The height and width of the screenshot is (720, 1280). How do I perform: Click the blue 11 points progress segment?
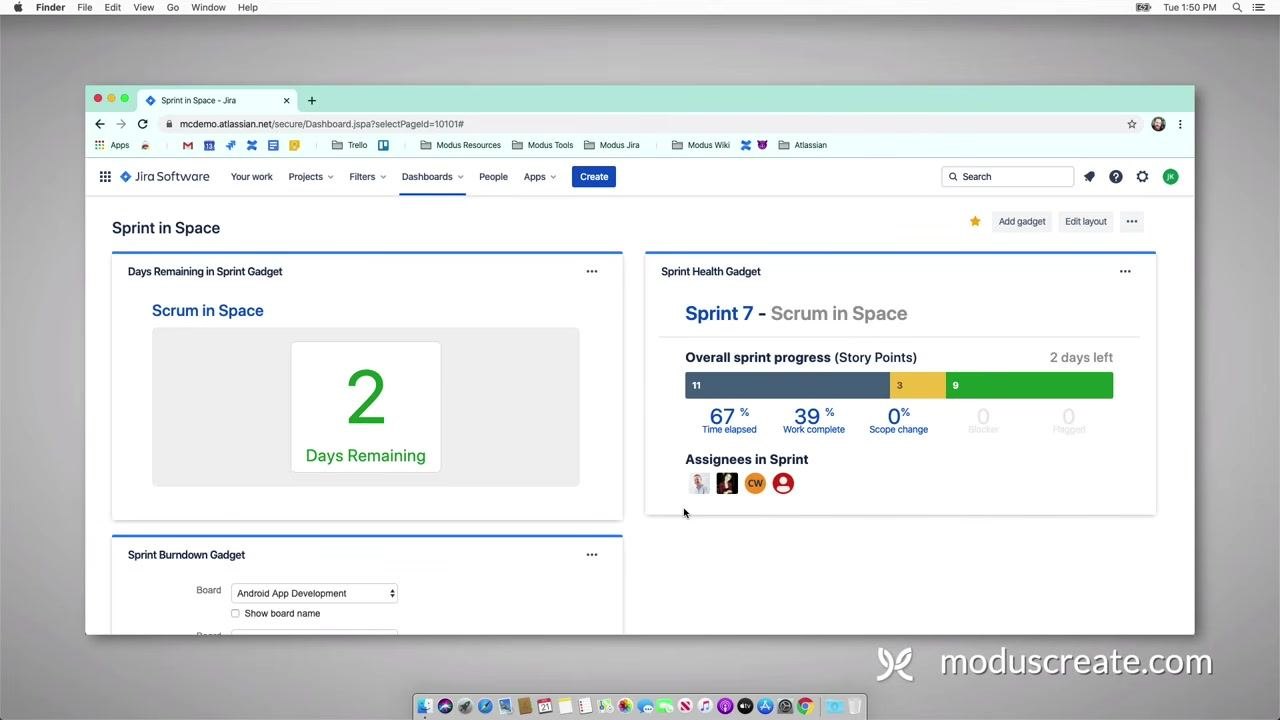787,385
